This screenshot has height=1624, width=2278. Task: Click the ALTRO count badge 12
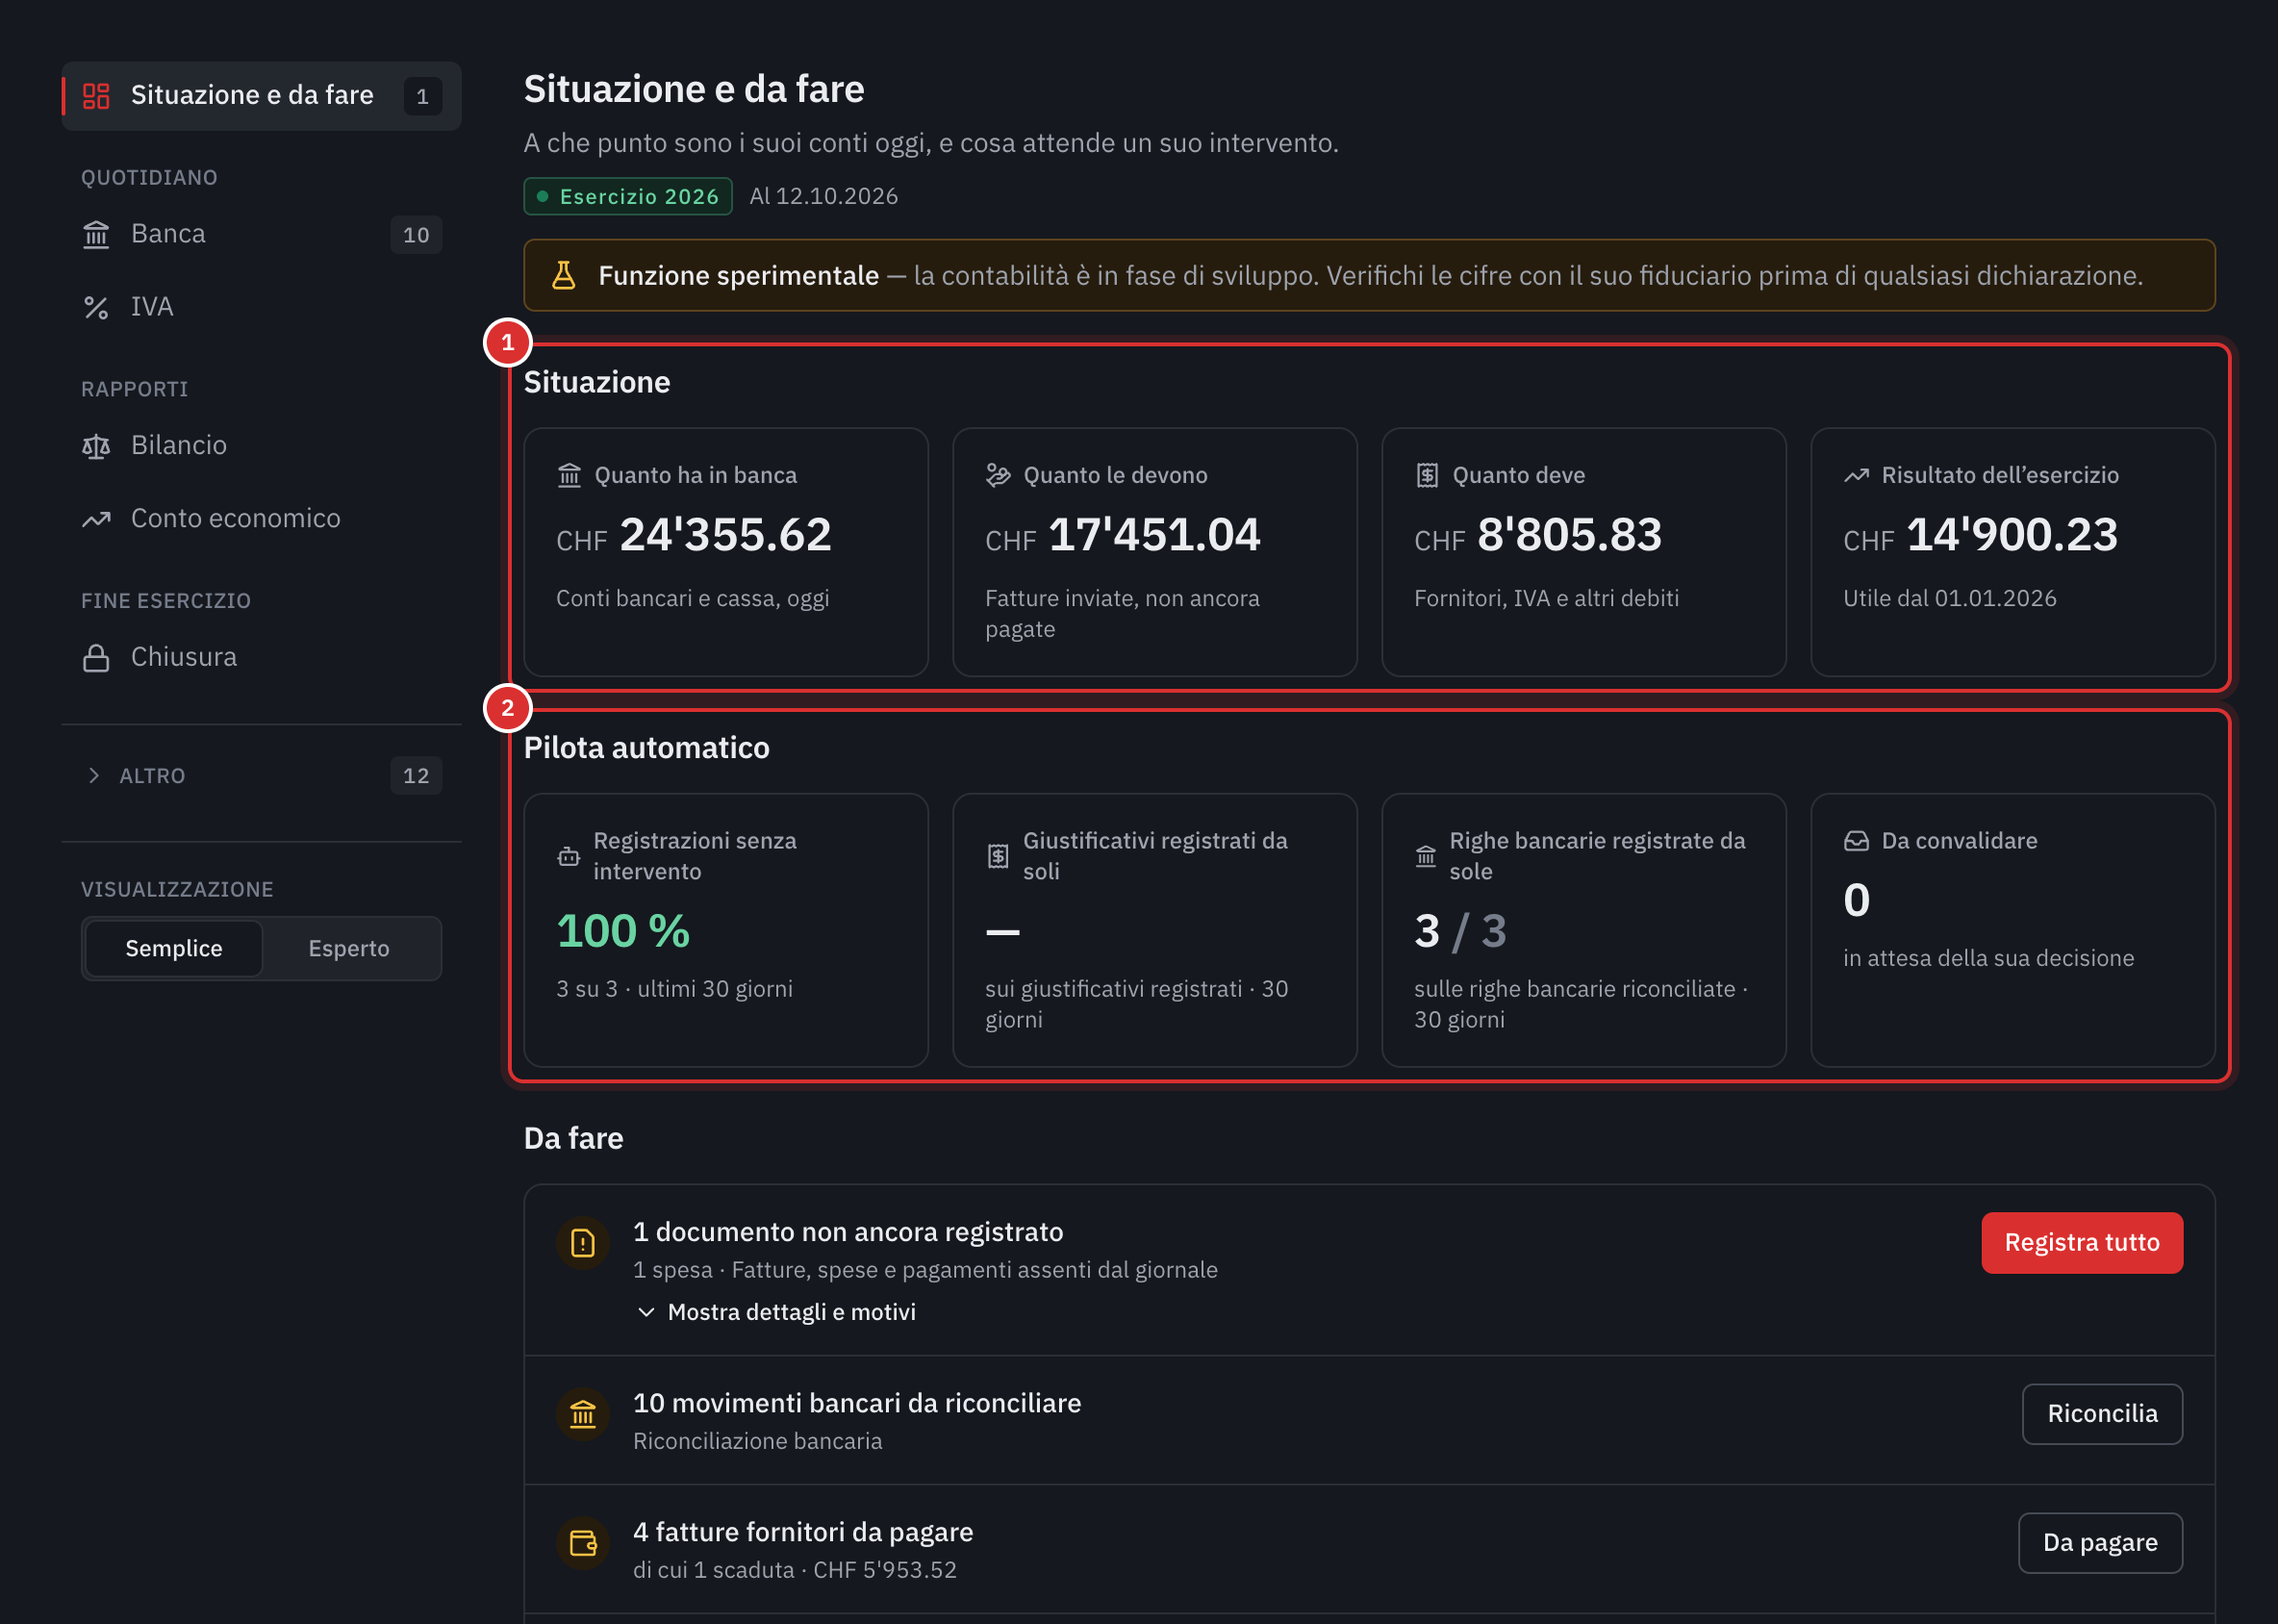click(x=416, y=776)
